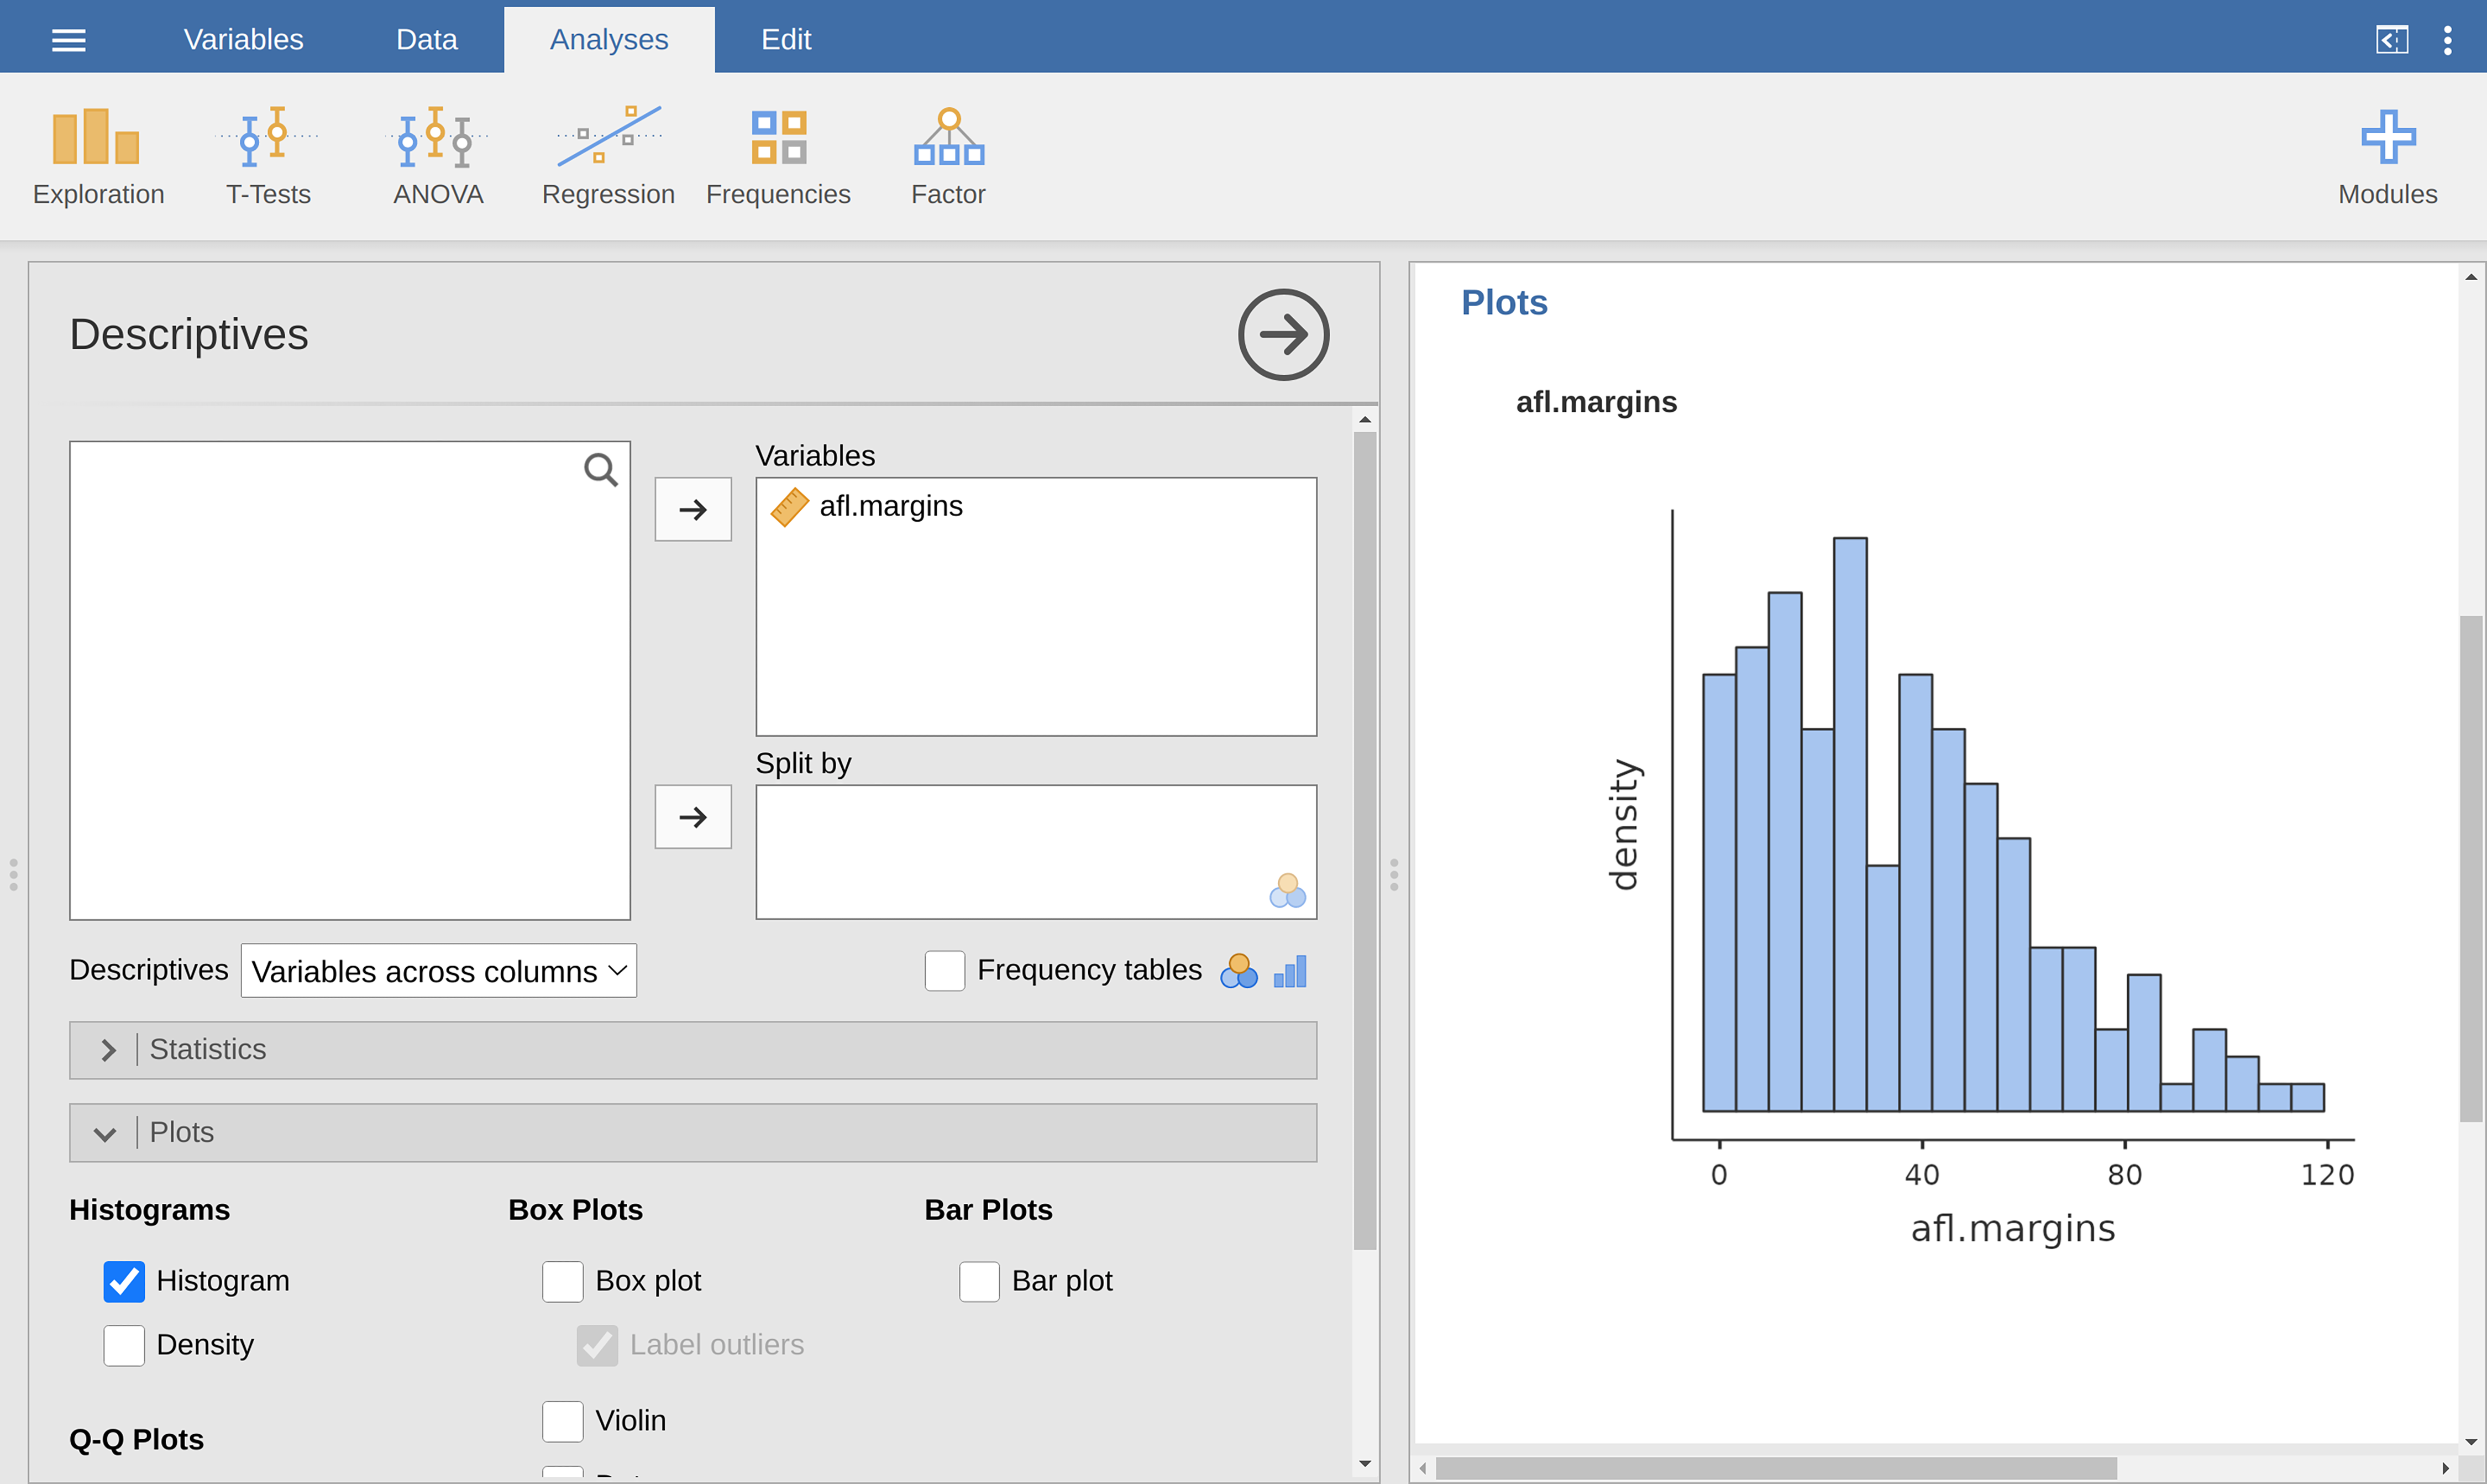Open the Variables across columns dropdown

(x=438, y=971)
